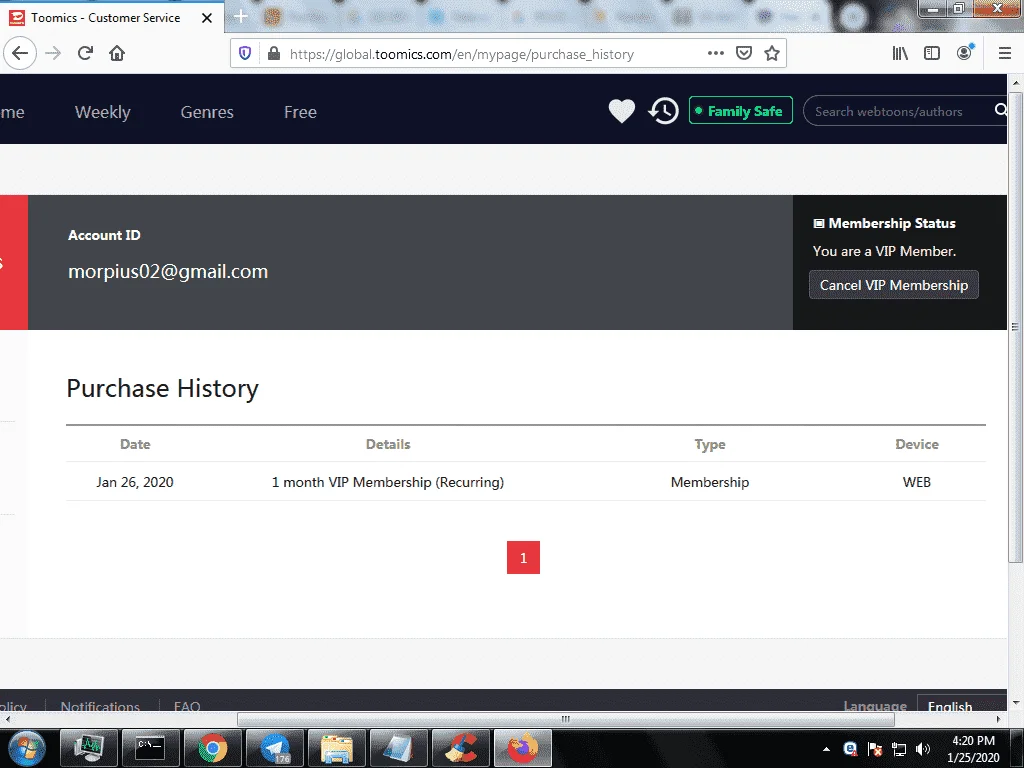Click the Device column header
Image resolution: width=1024 pixels, height=768 pixels.
pyautogui.click(x=917, y=444)
